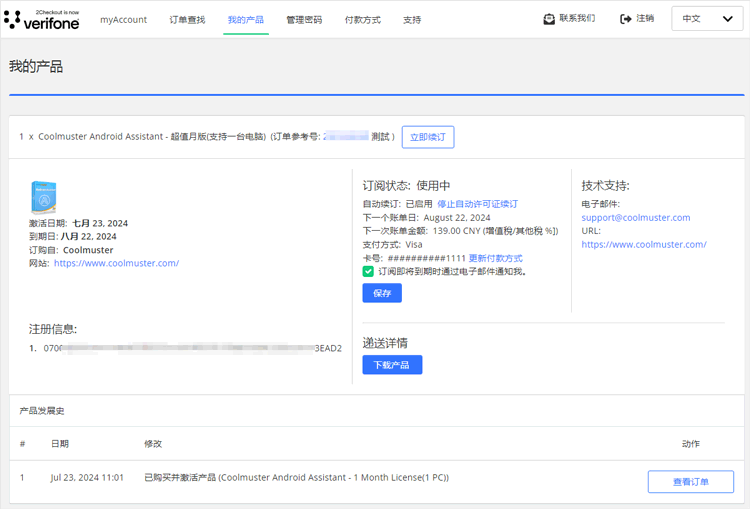Image resolution: width=750 pixels, height=509 pixels.
Task: Open the support@coolmuster.com email link
Action: tap(635, 217)
